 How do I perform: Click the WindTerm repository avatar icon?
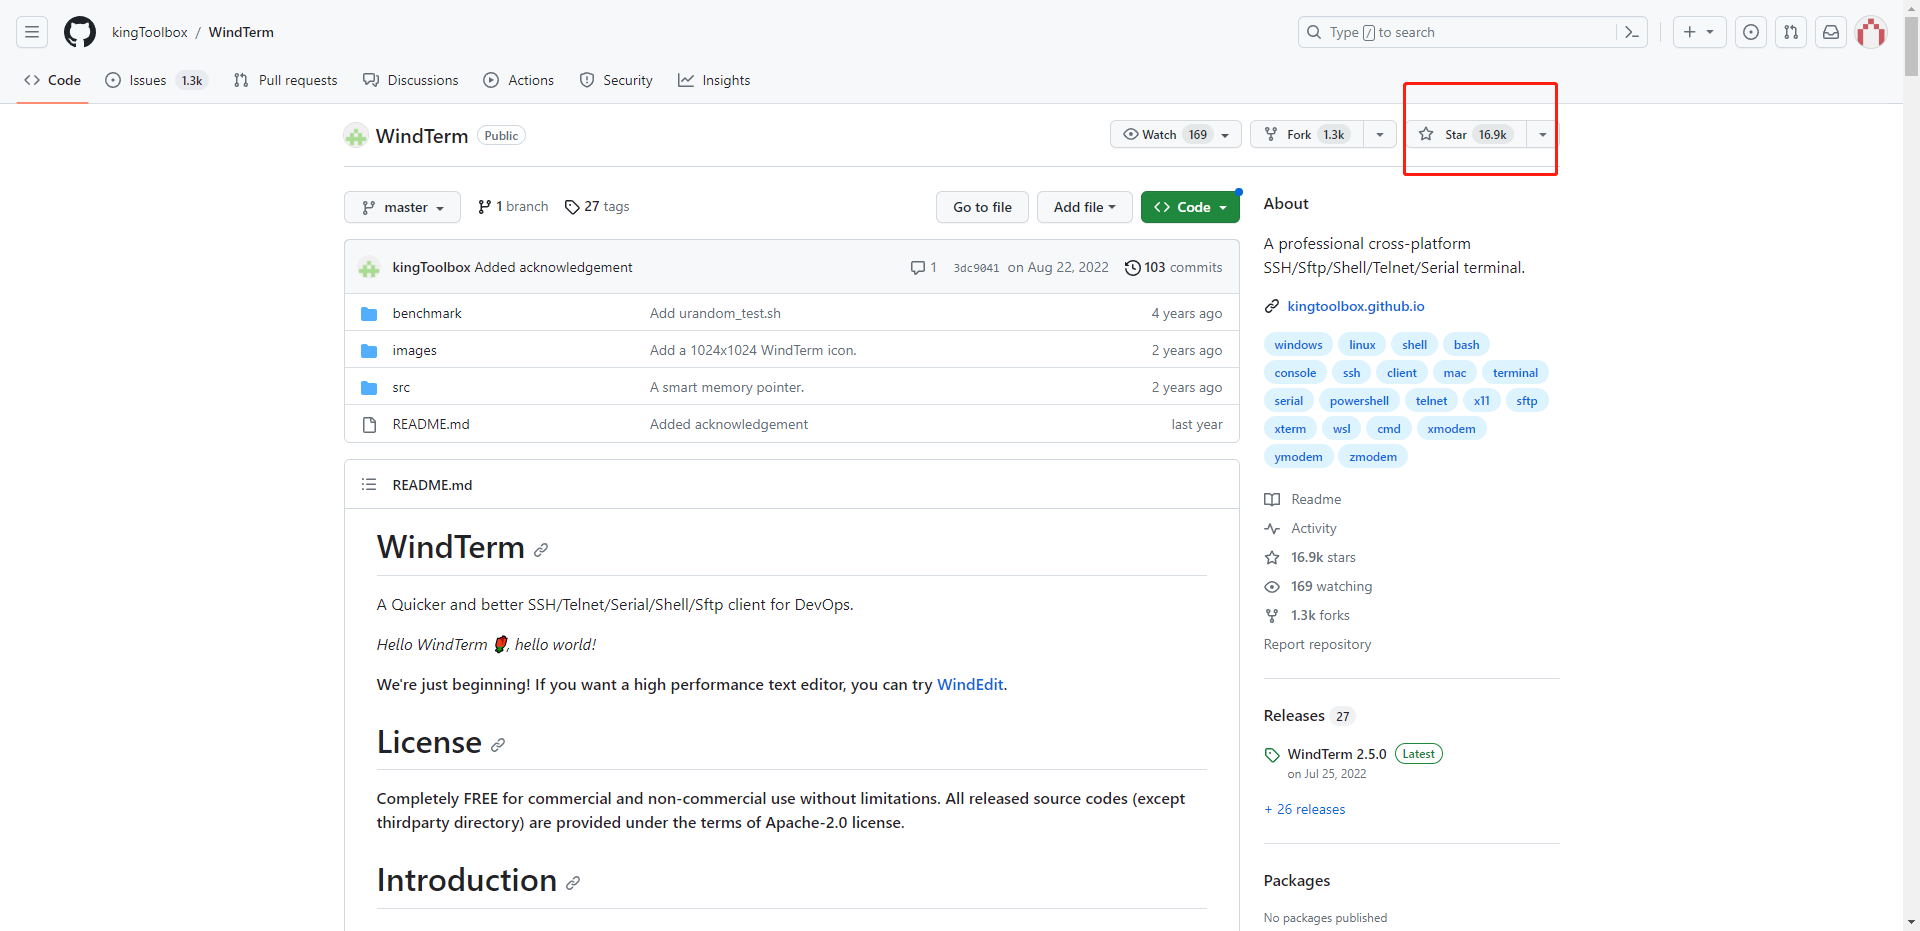(356, 136)
